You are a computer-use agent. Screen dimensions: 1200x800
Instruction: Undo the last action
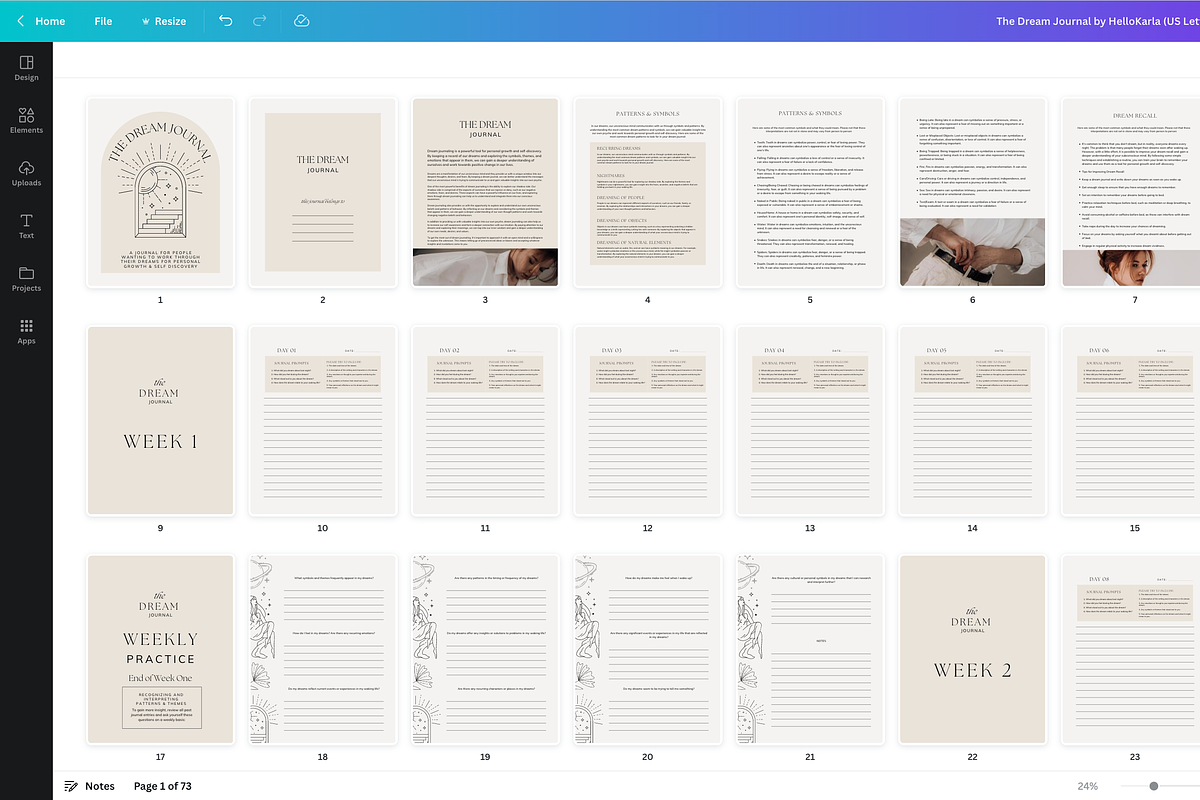[225, 21]
